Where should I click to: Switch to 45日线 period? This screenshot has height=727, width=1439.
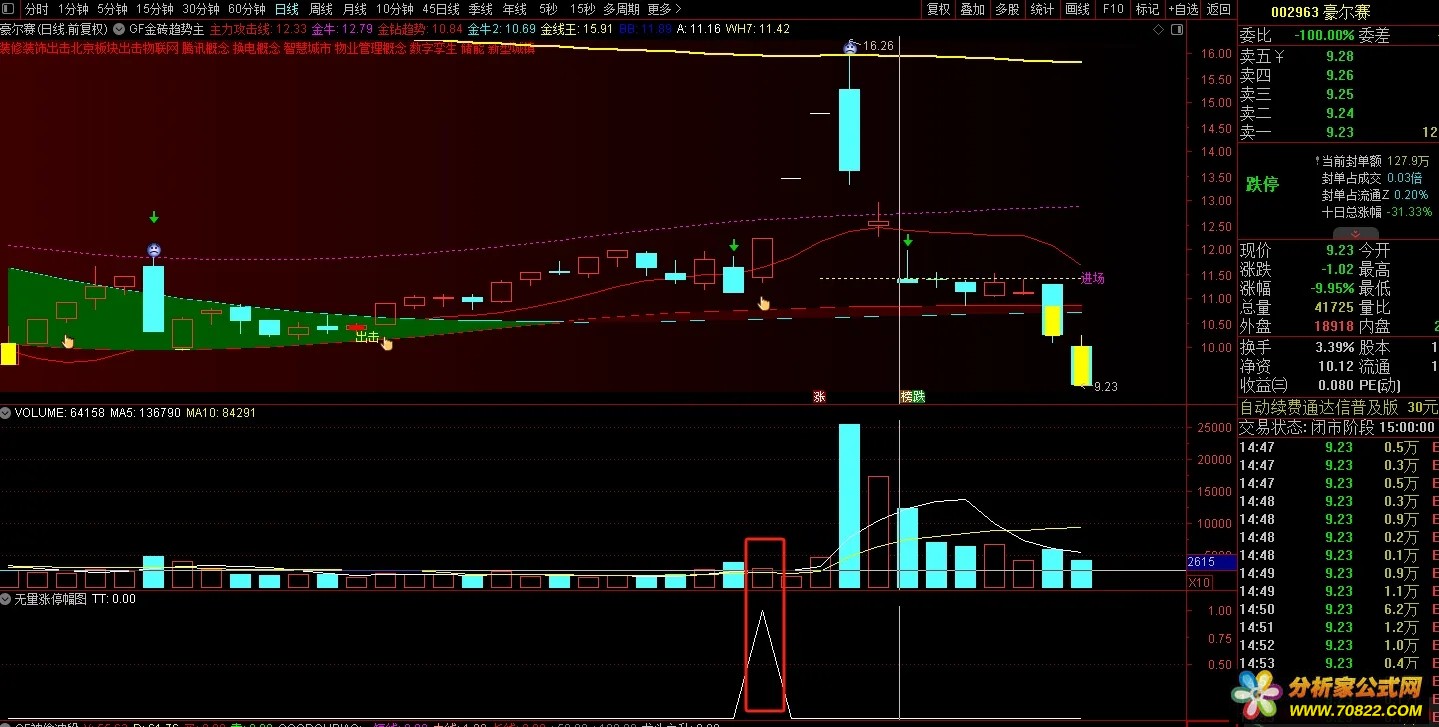coord(441,9)
